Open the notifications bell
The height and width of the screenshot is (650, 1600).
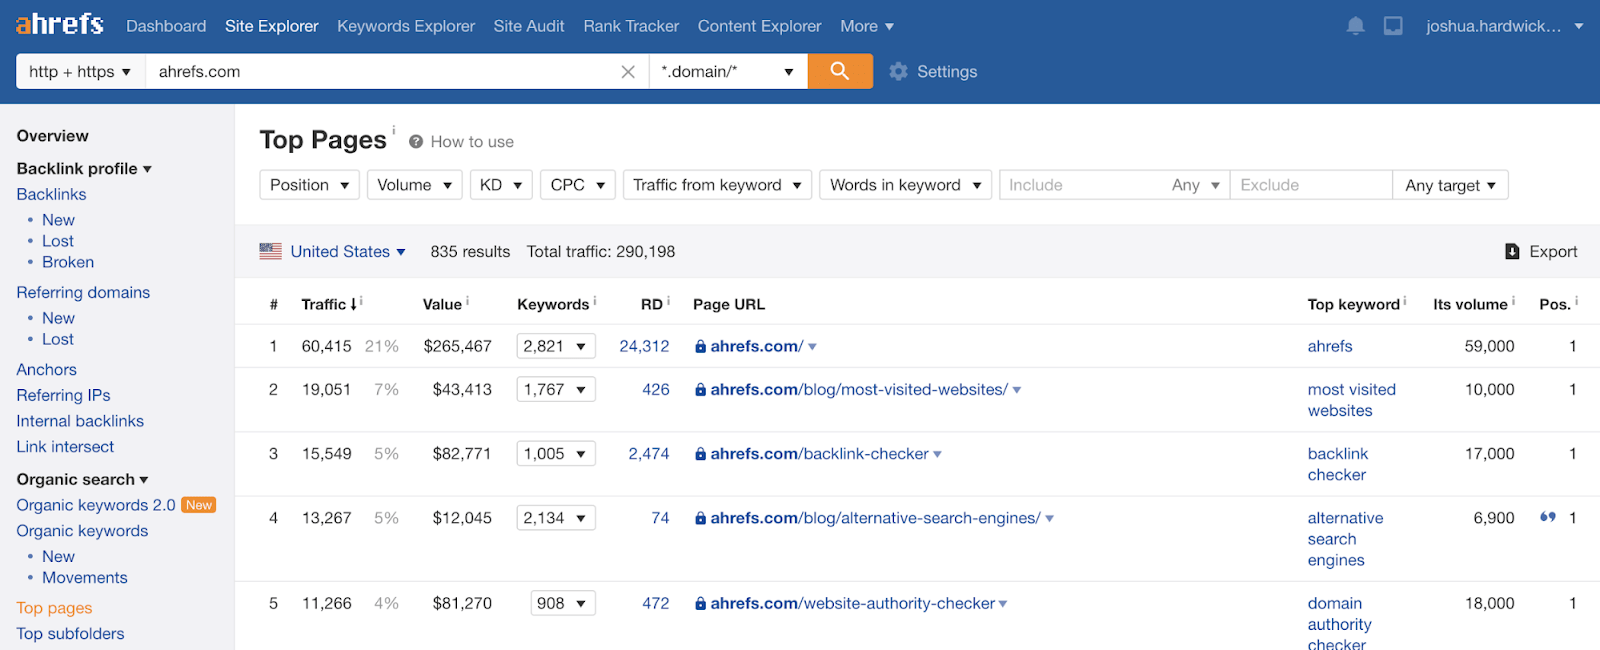click(1355, 26)
